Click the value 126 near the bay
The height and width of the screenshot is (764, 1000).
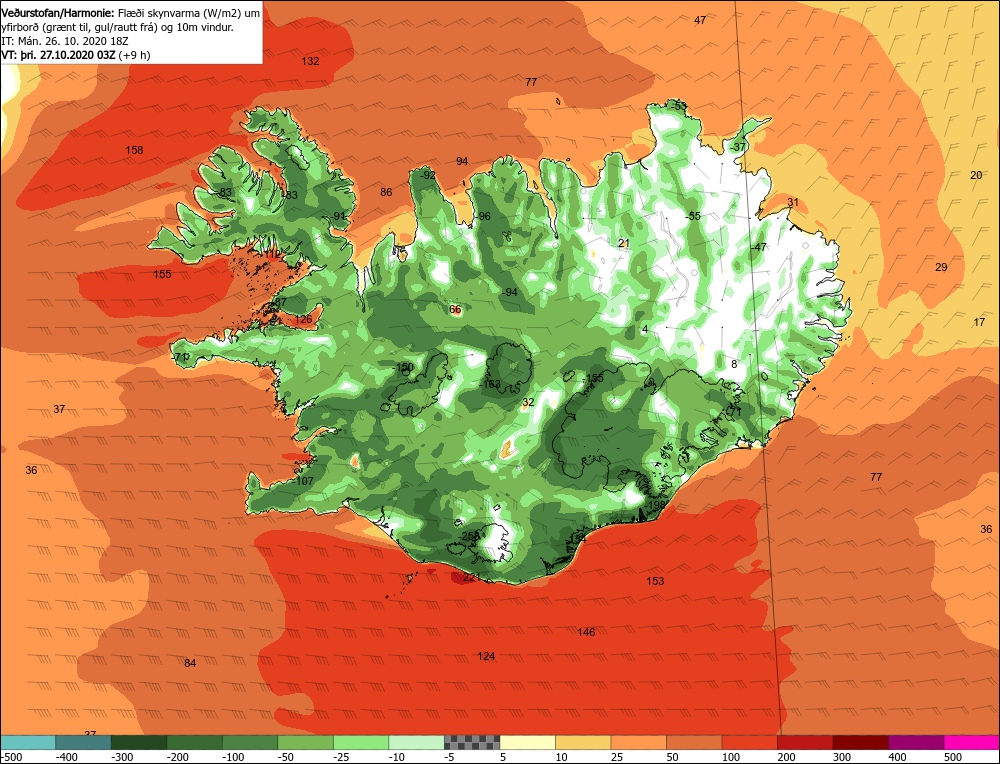tap(304, 319)
